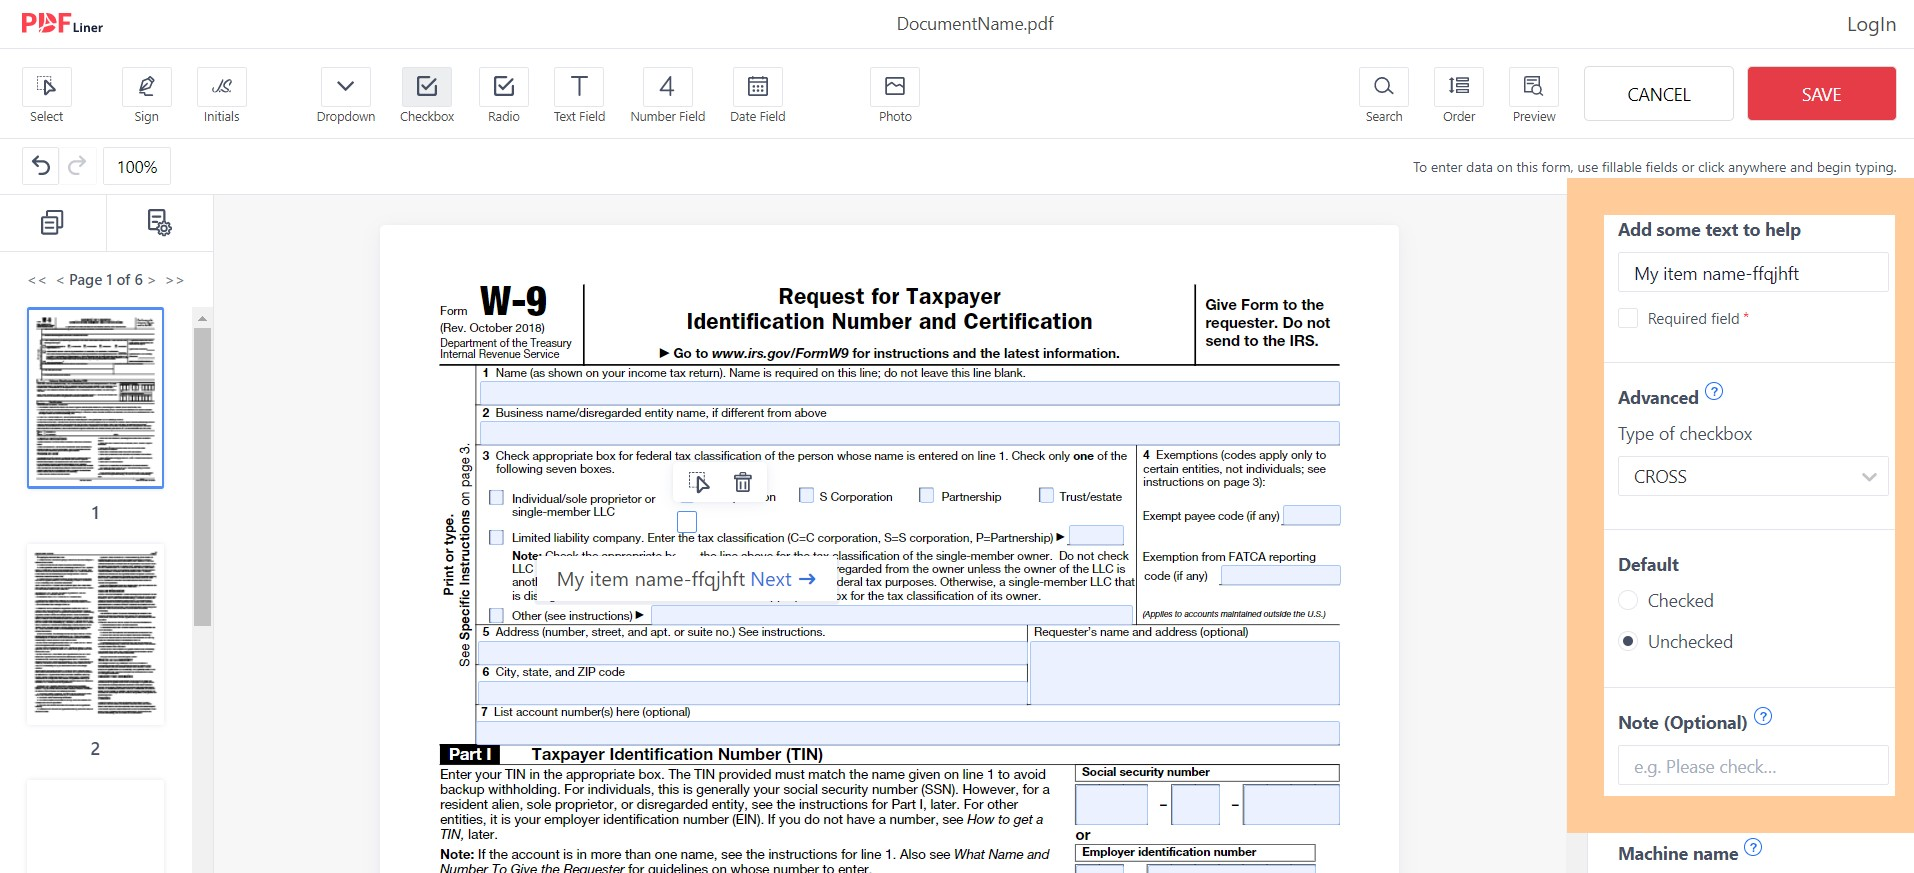
Task: Click the FATCA reporting code field
Action: click(1280, 575)
